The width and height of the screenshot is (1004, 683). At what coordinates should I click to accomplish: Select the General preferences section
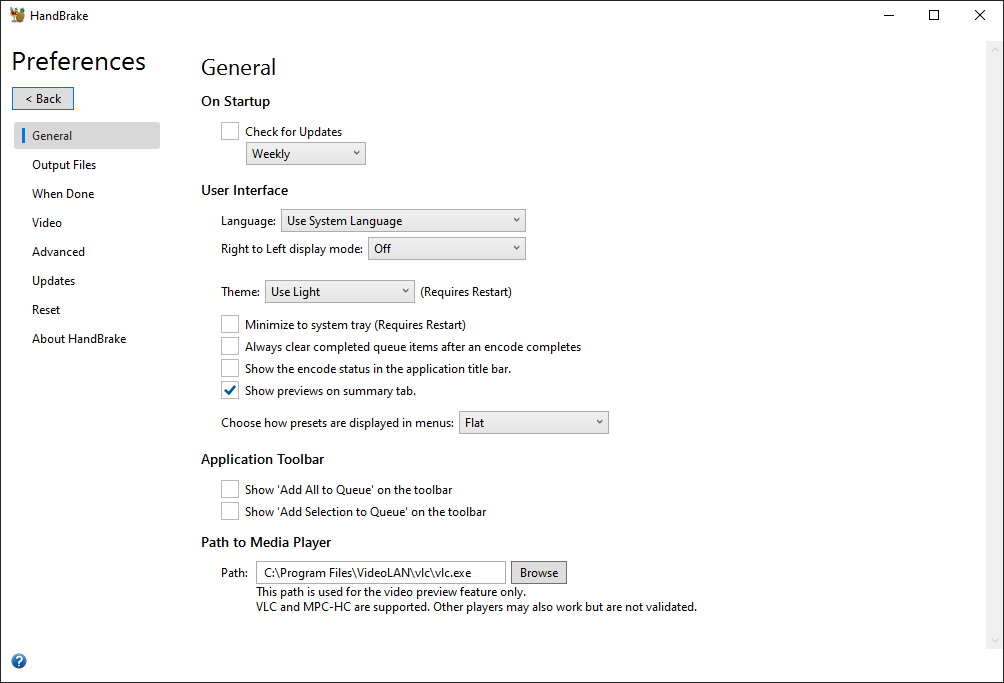(87, 136)
